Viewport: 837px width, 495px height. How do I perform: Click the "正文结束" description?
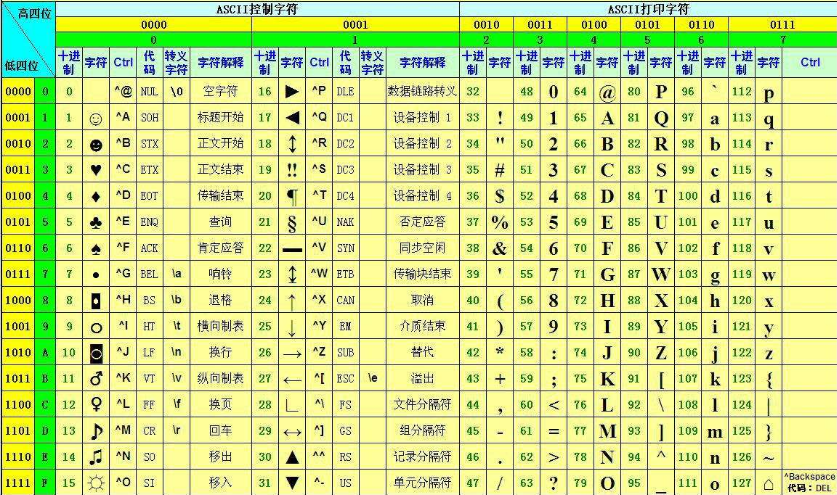tap(220, 170)
